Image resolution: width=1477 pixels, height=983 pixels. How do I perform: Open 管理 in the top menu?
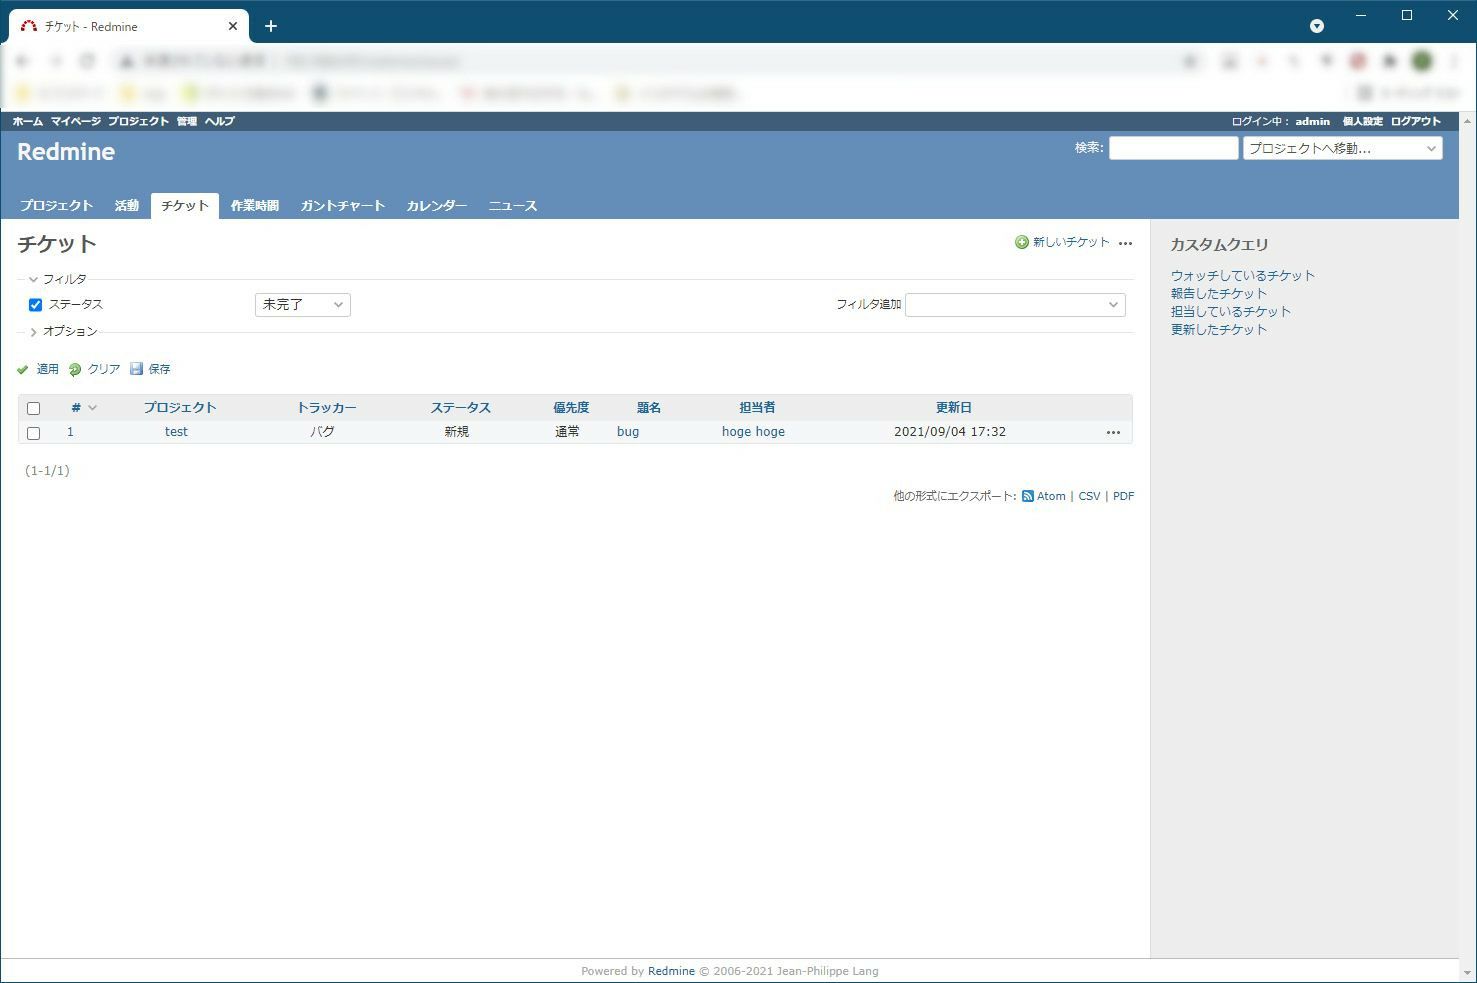[x=187, y=121]
